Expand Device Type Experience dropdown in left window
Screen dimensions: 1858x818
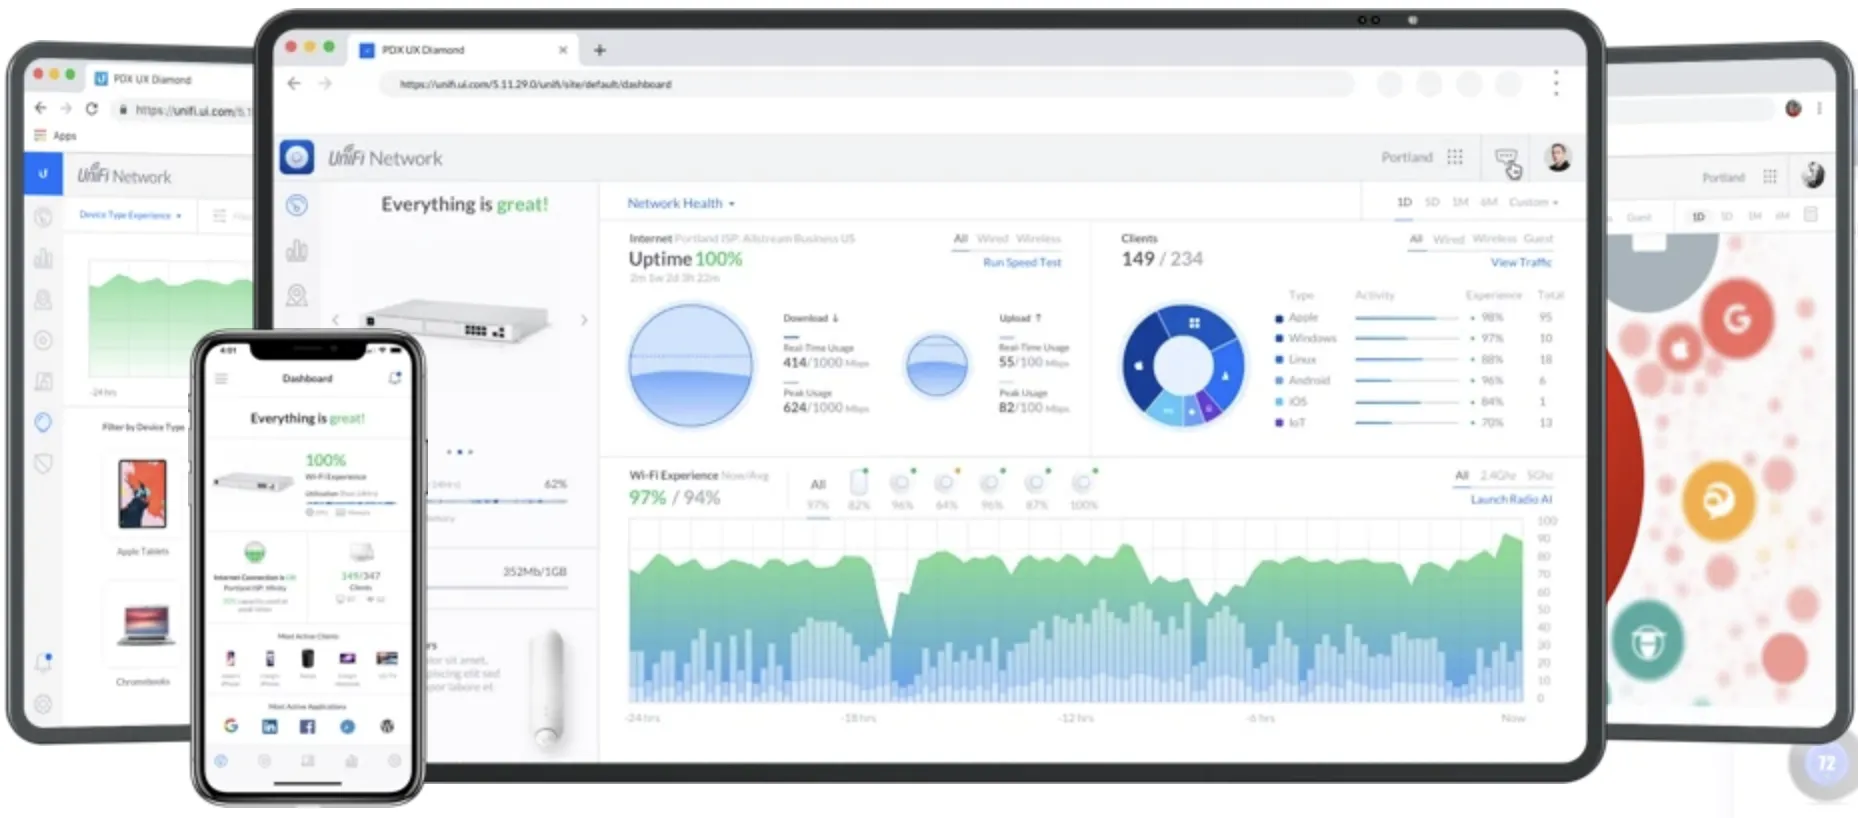point(130,215)
